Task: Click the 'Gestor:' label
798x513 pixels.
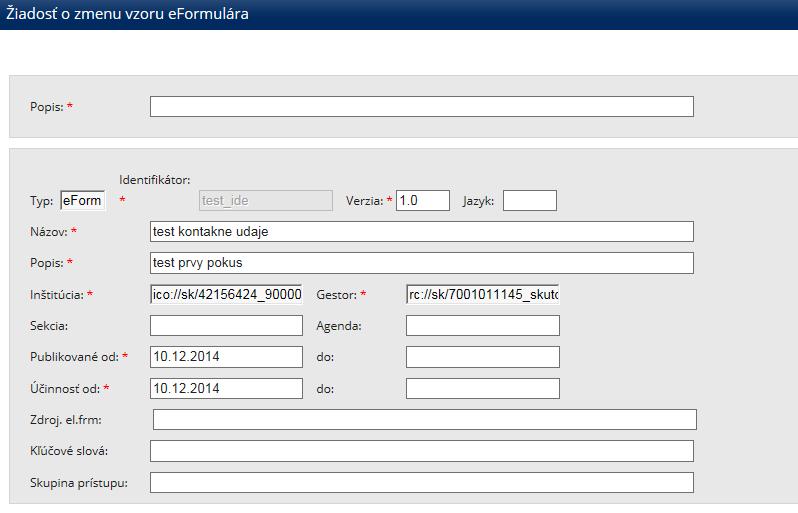Action: click(x=336, y=295)
